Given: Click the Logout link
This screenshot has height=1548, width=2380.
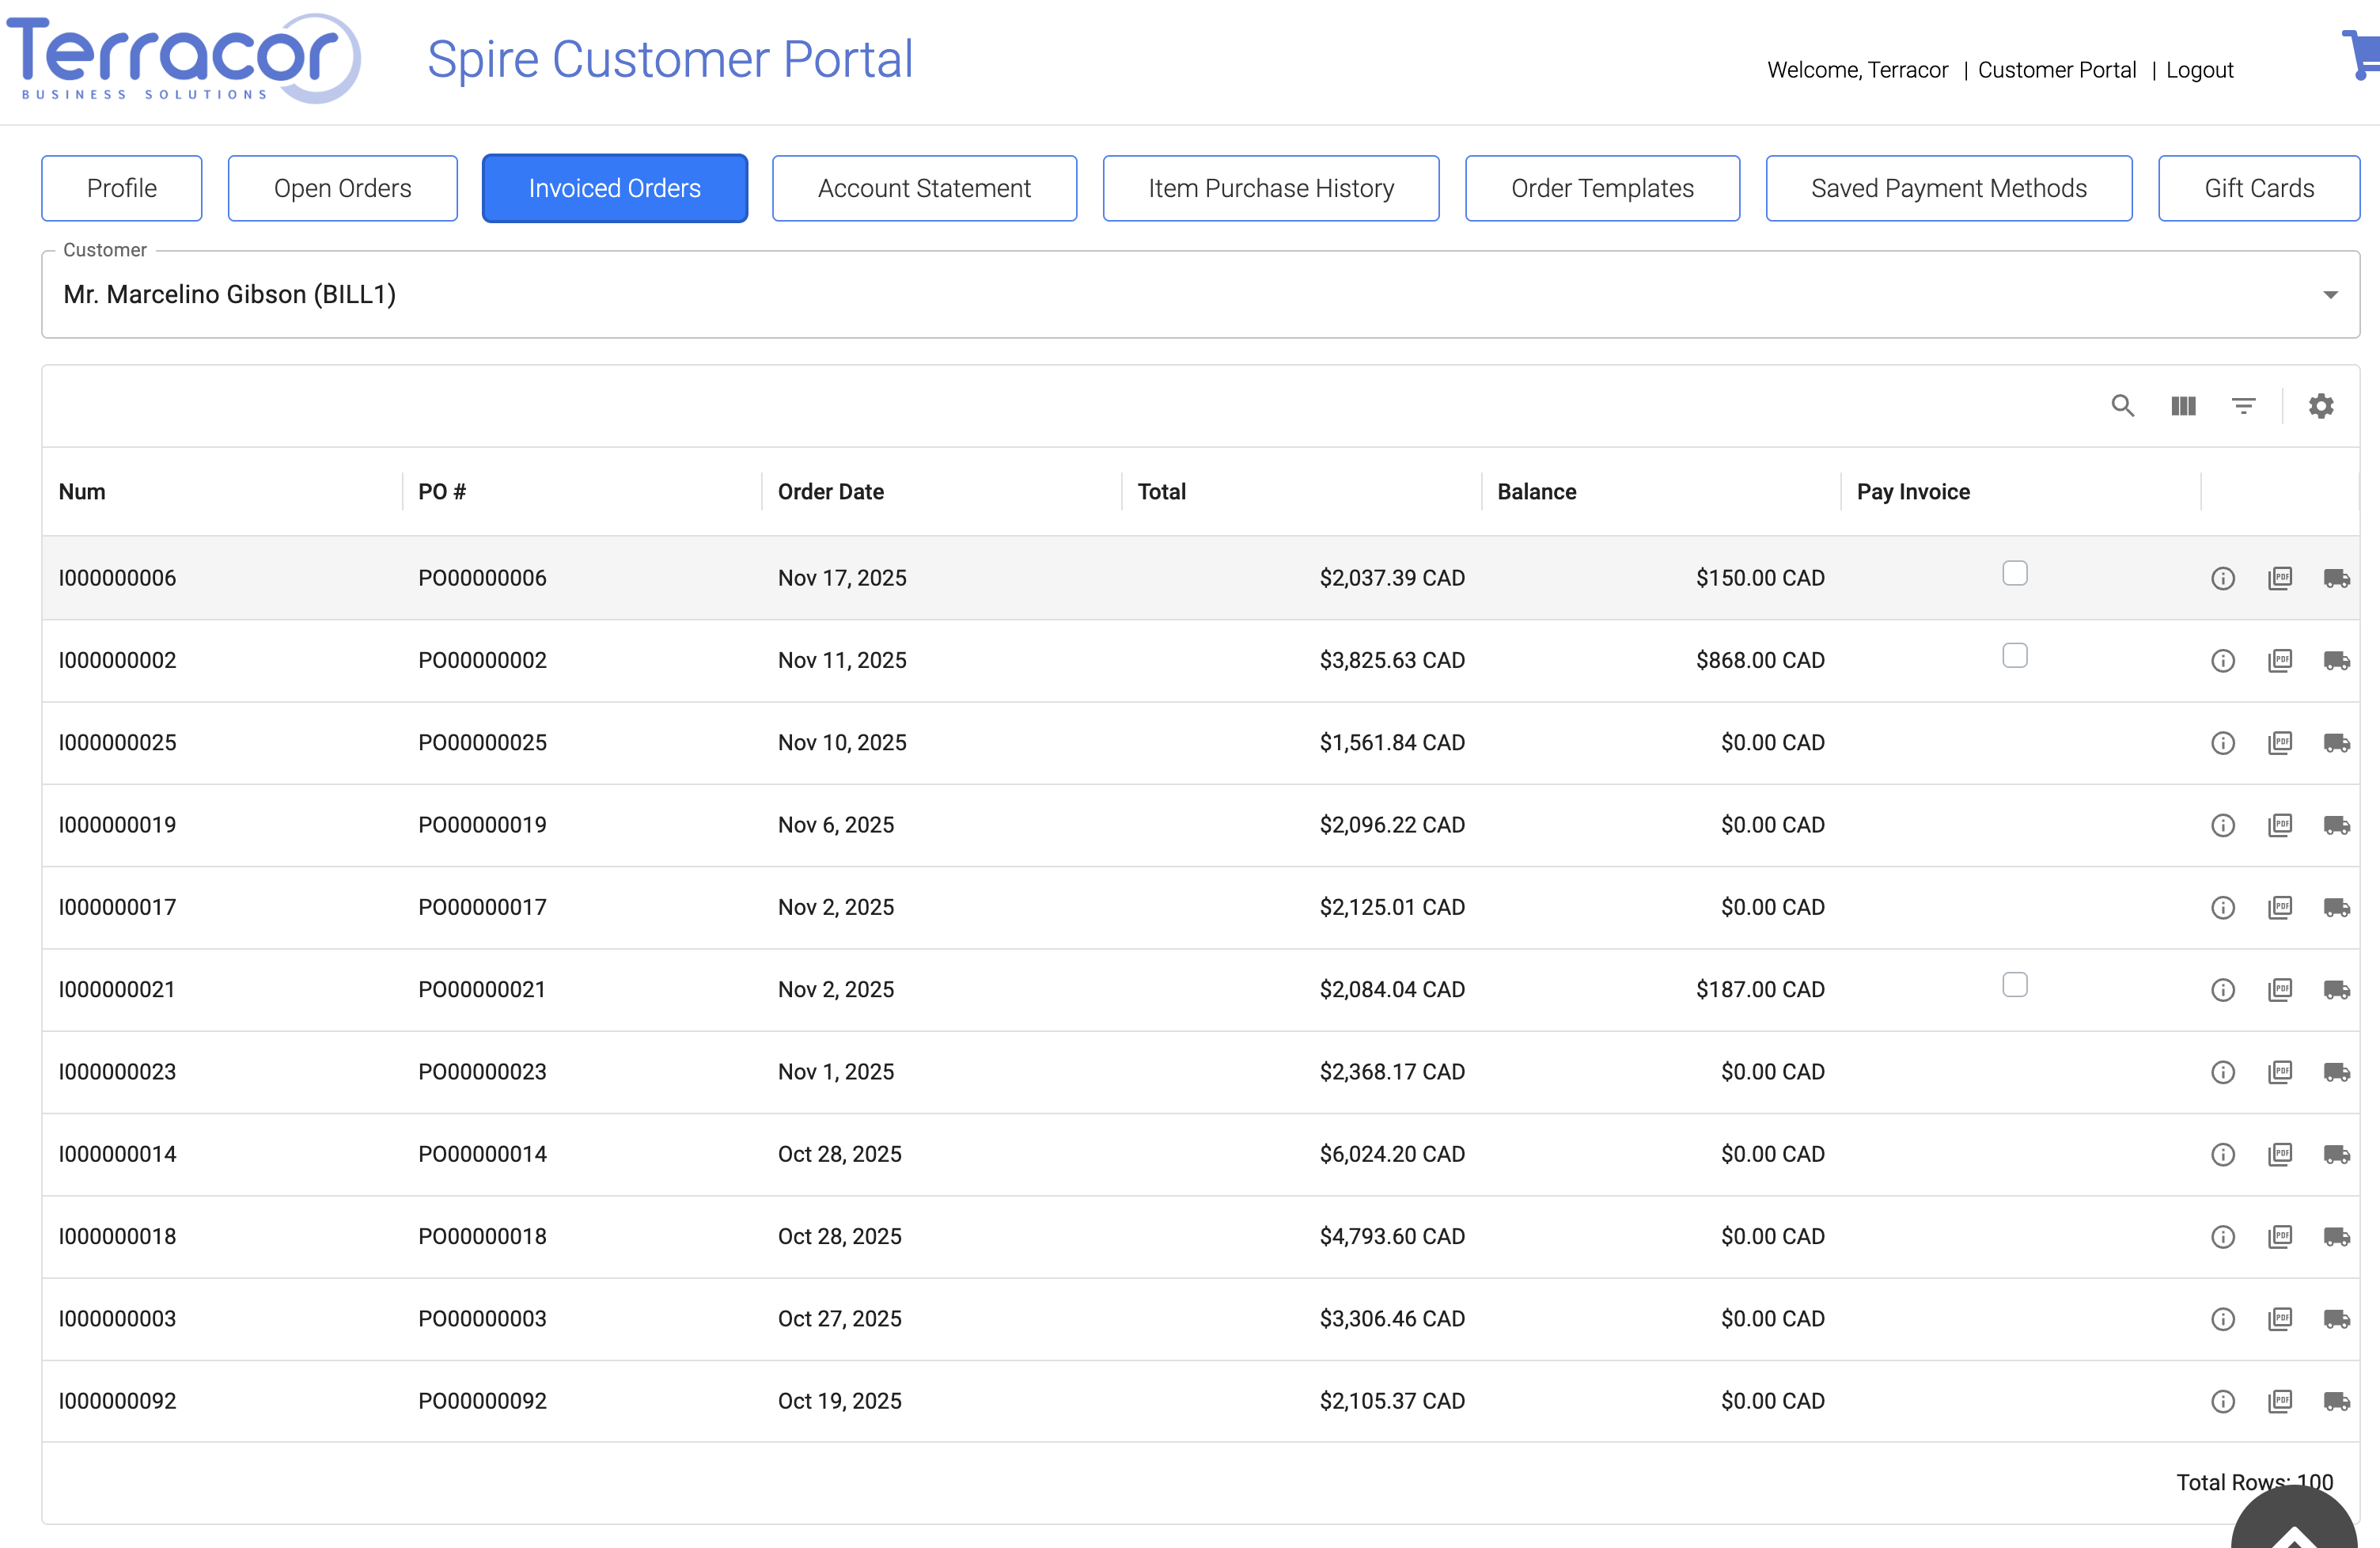Looking at the screenshot, I should [2199, 70].
